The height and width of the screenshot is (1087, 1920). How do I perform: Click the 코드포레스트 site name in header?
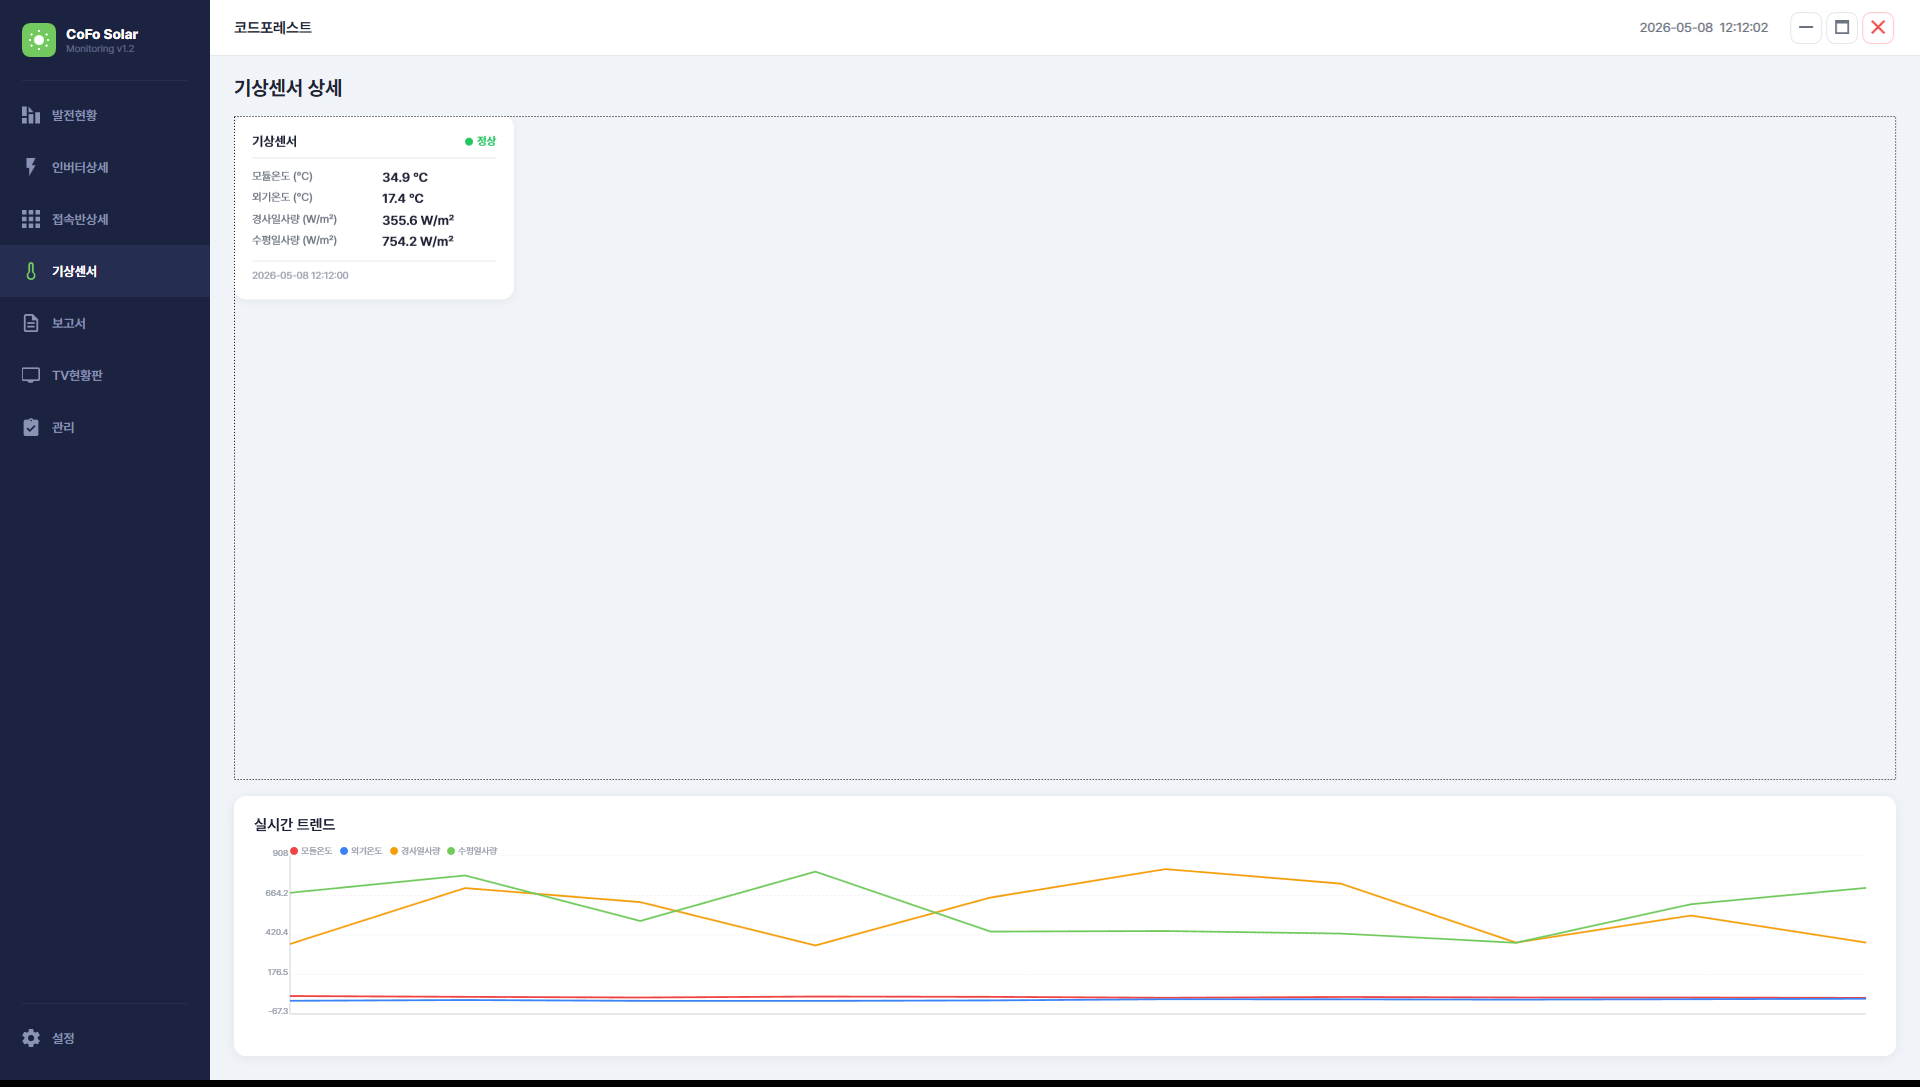pos(273,27)
